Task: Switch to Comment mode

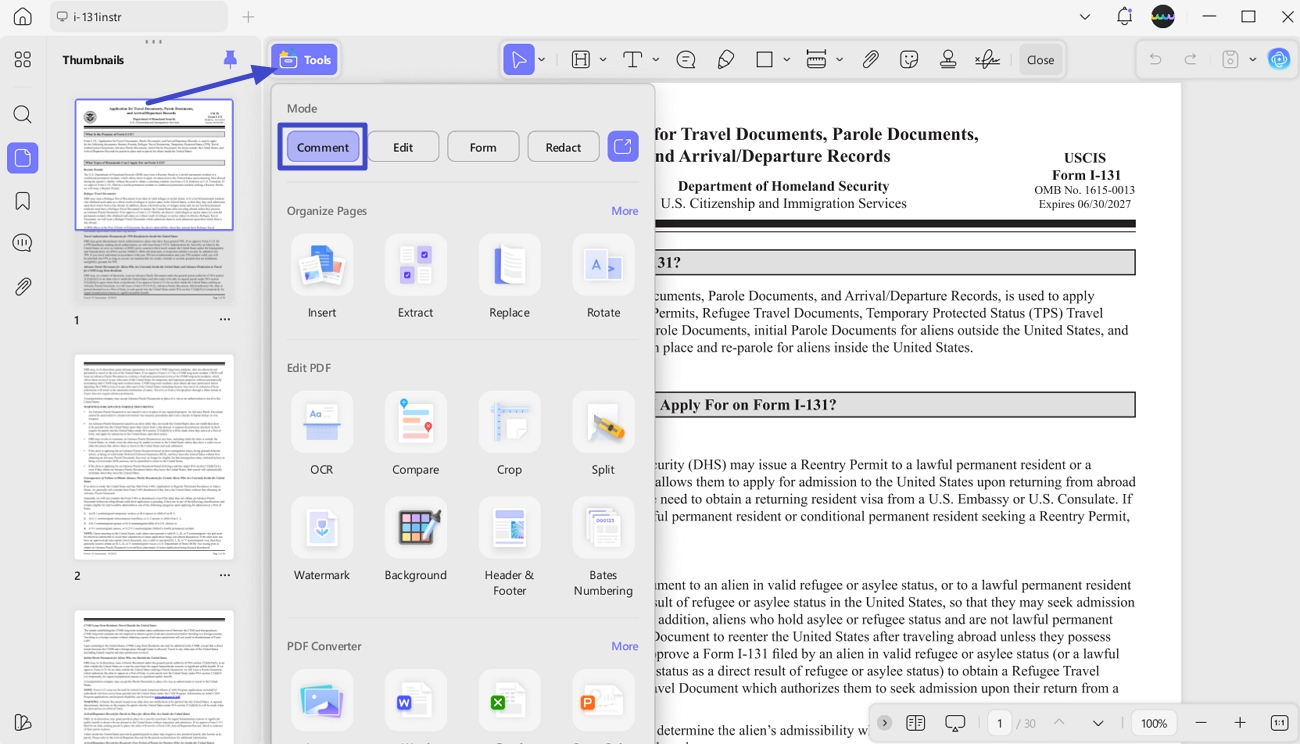Action: (322, 147)
